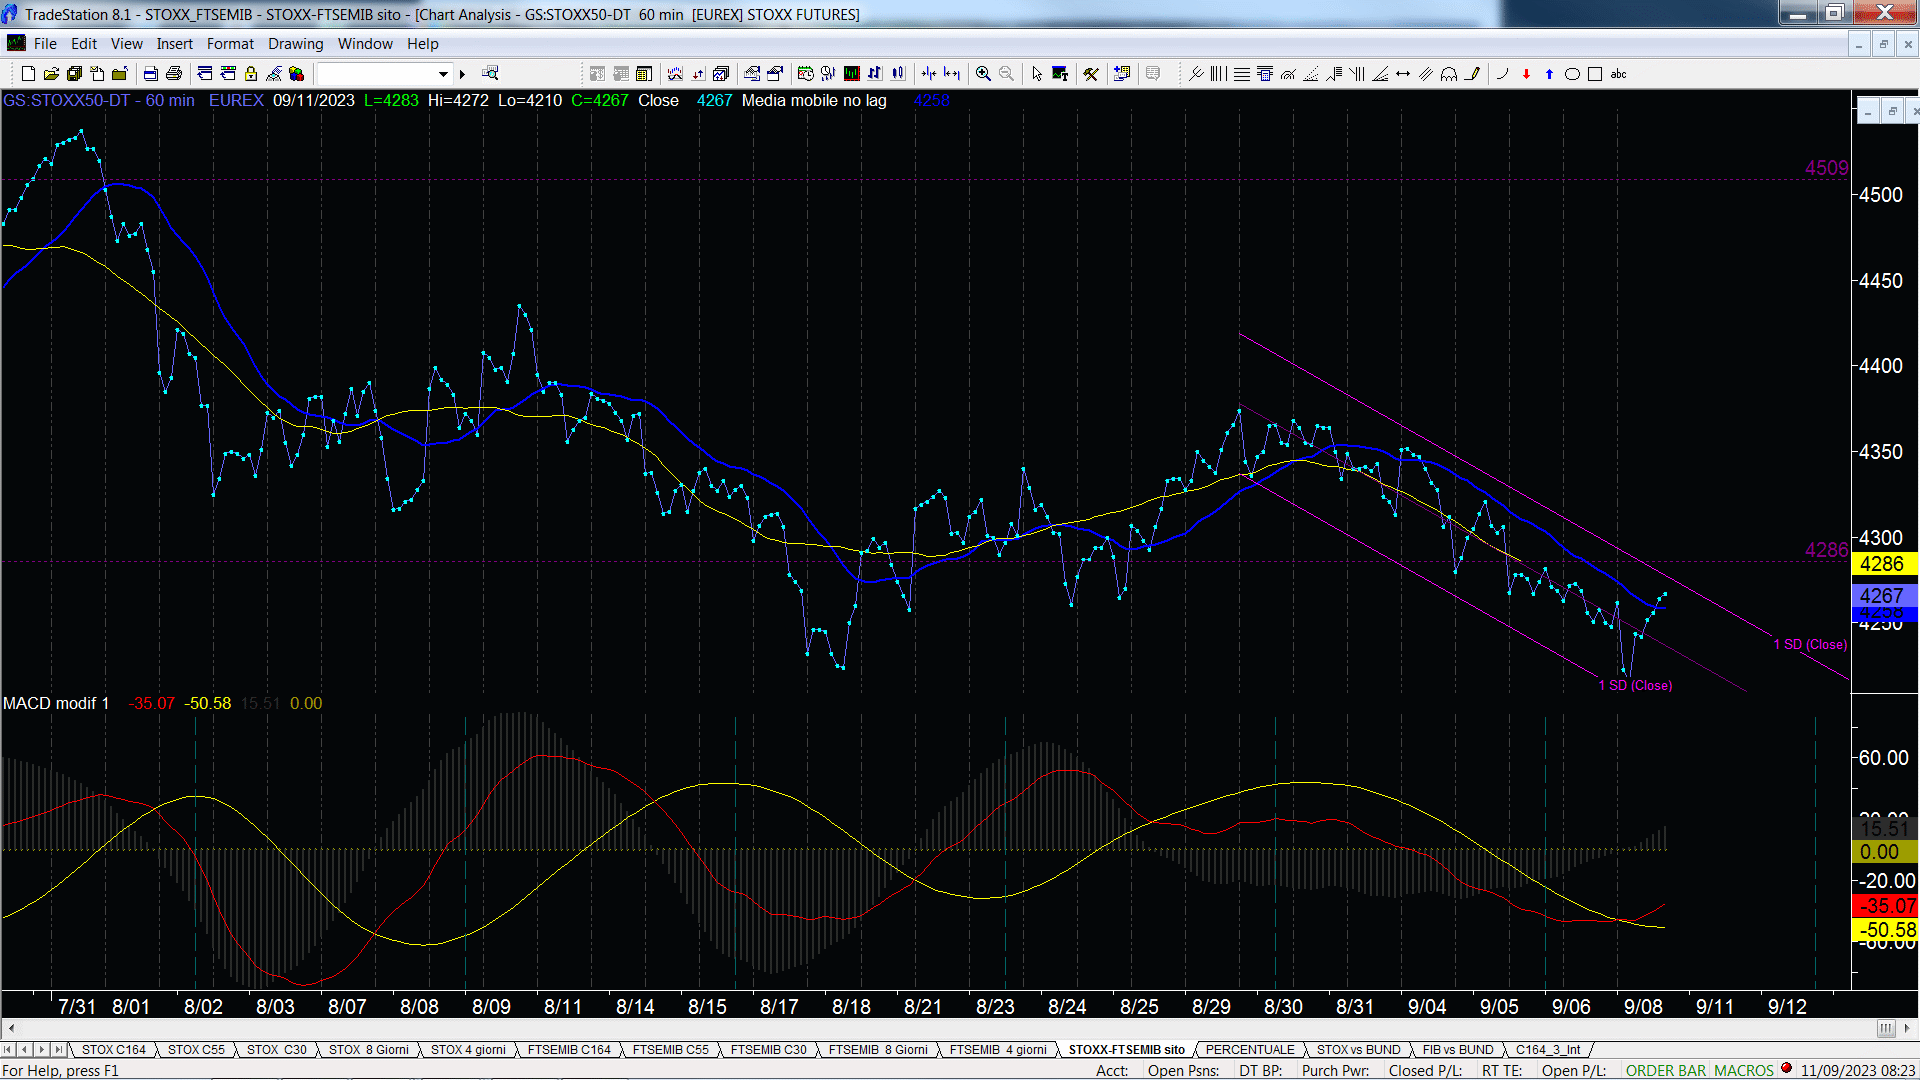Click the Print preview toolbar icon
The image size is (1920, 1080).
tap(151, 74)
